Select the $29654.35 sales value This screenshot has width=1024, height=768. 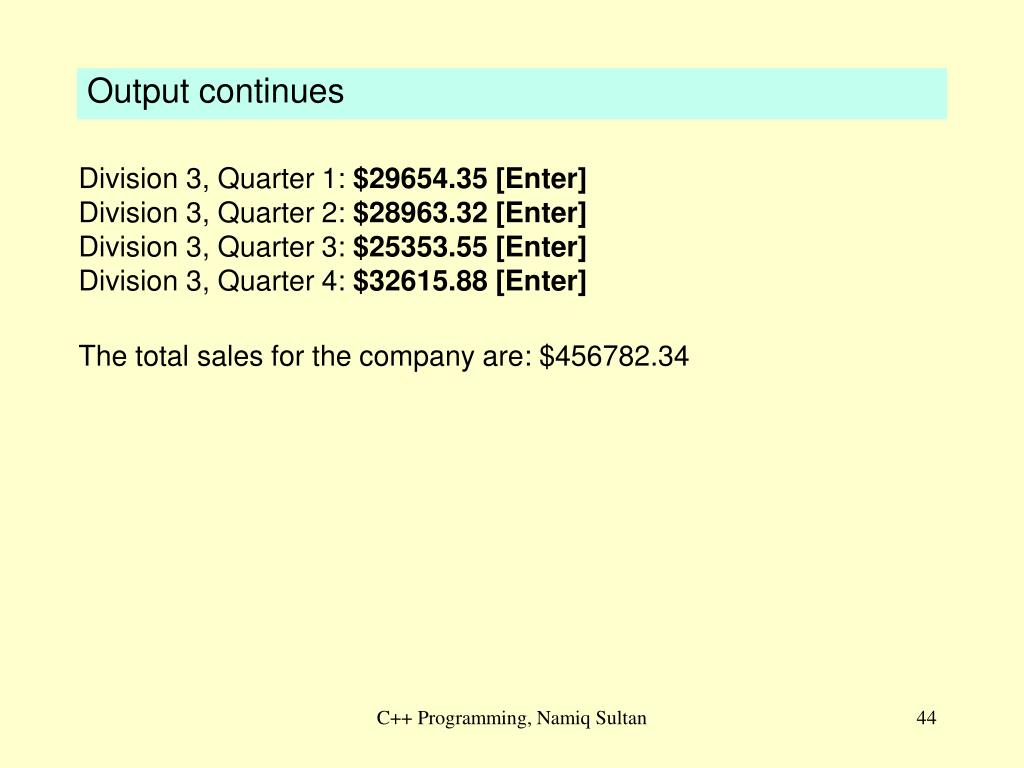[420, 179]
